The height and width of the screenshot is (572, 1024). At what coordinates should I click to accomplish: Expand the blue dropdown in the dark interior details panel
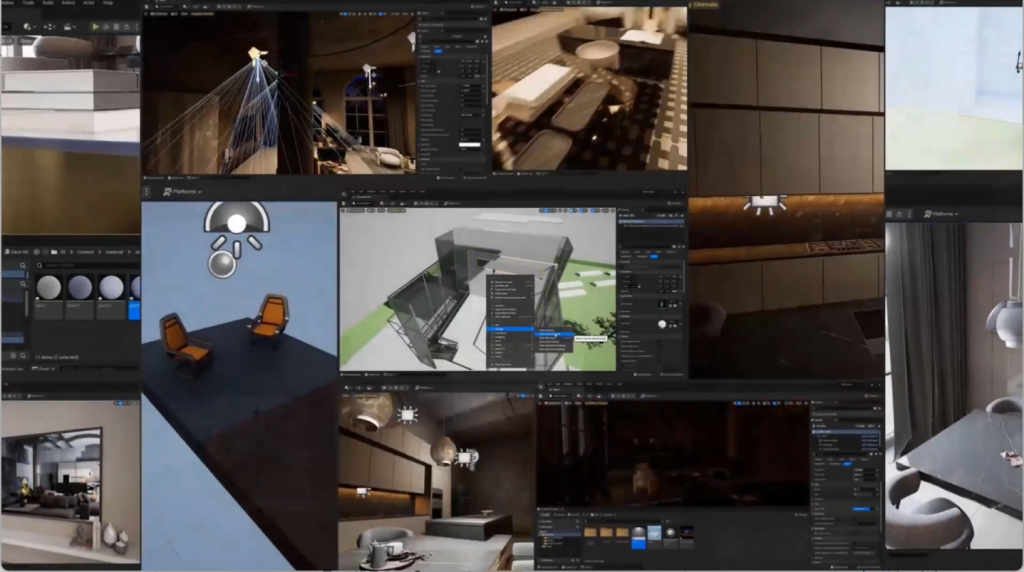(x=861, y=509)
